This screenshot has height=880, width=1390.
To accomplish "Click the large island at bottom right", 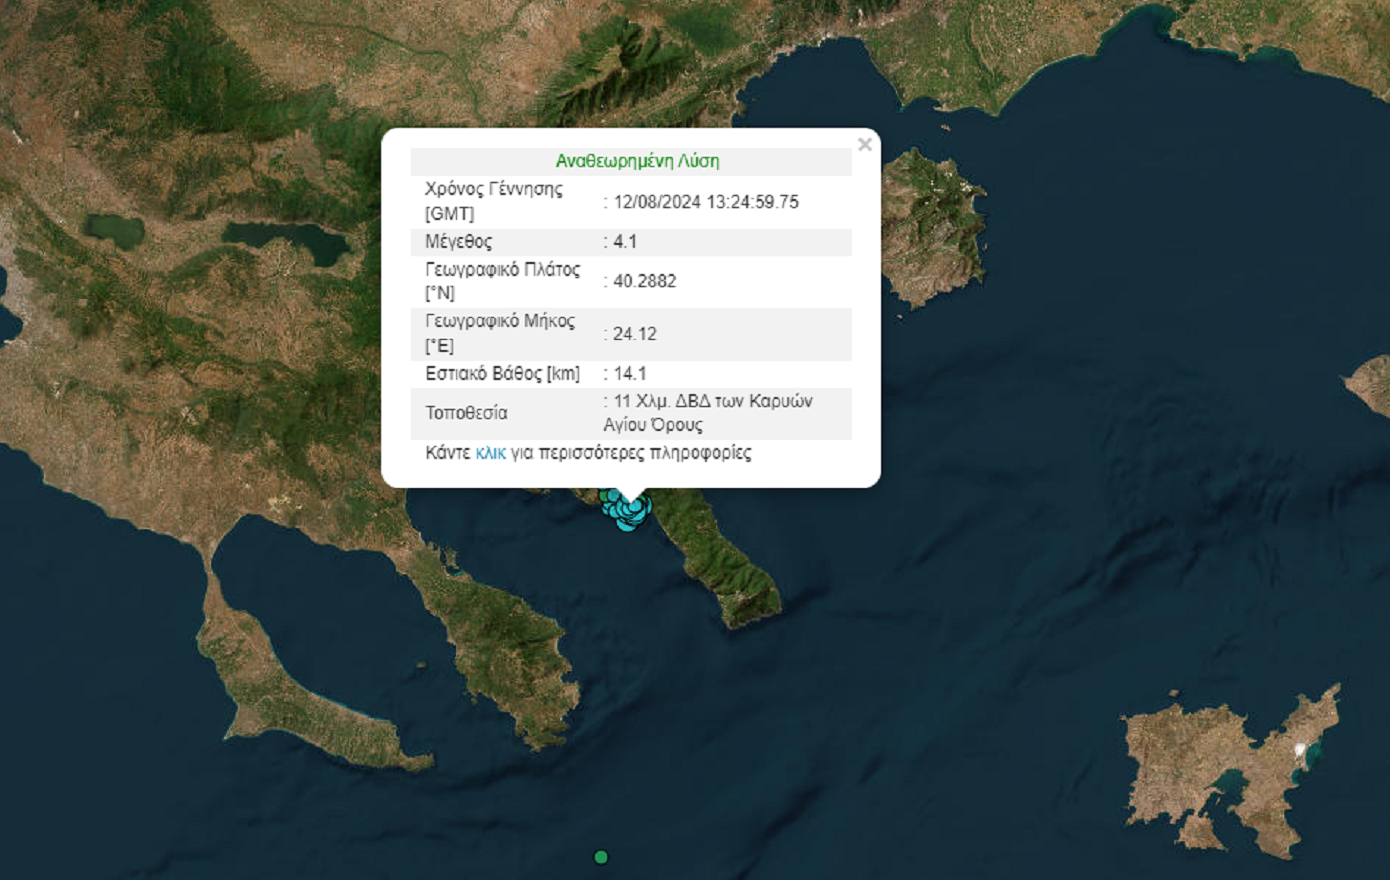I will click(1230, 770).
